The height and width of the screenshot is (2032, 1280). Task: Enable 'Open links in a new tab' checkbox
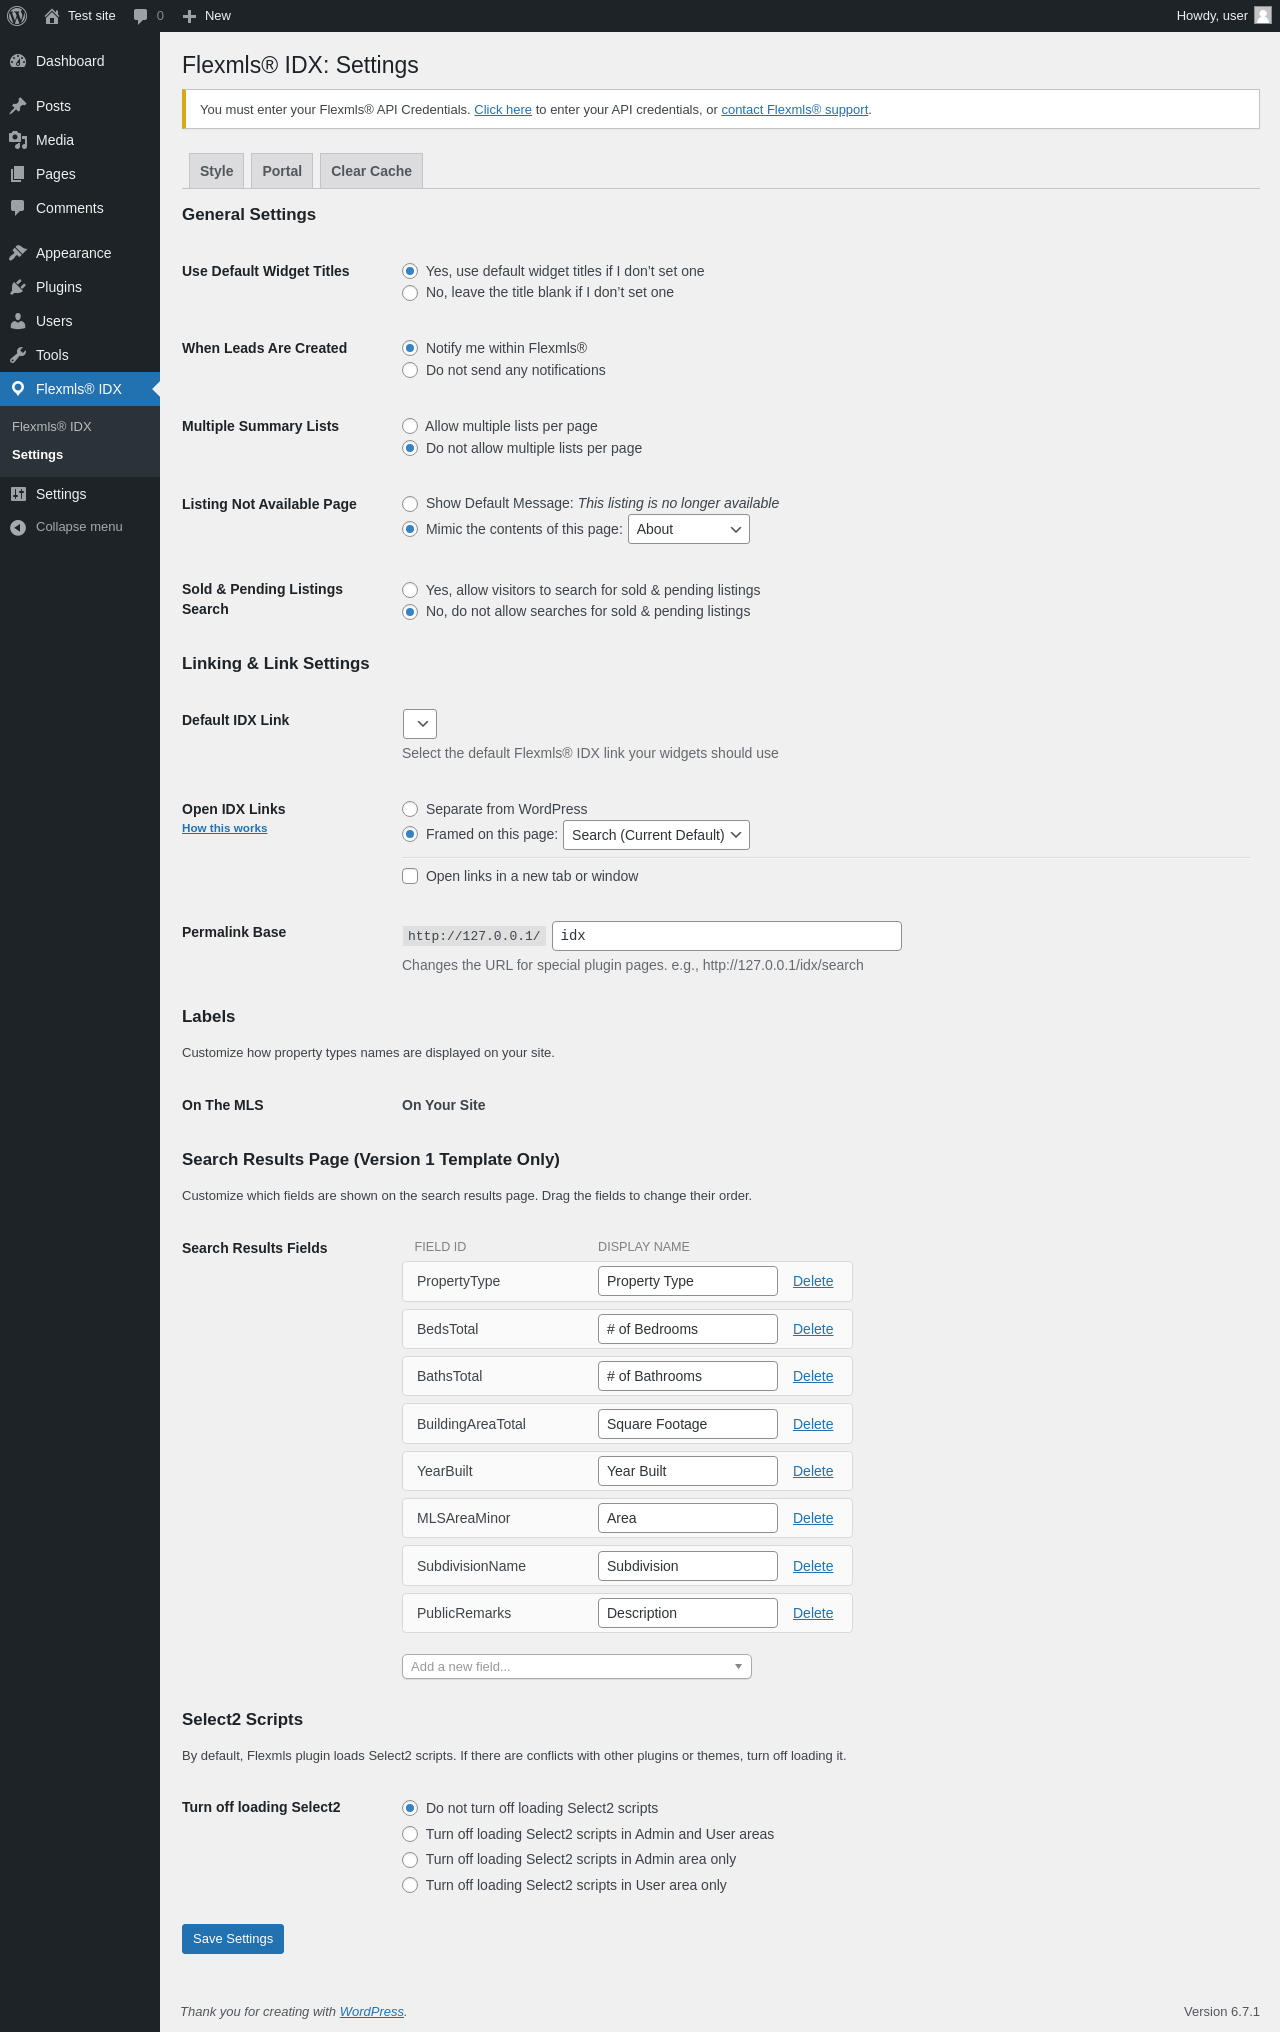point(410,876)
